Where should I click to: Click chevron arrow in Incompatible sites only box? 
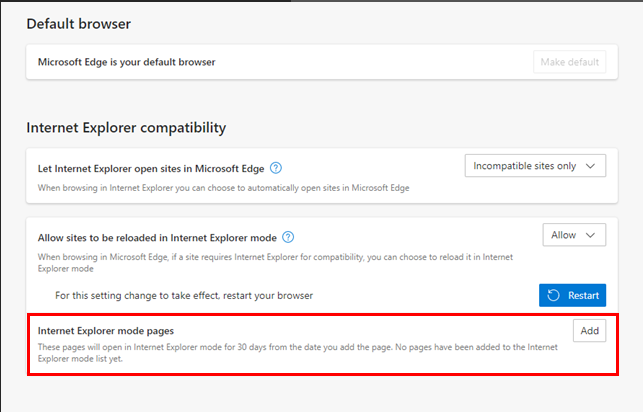591,166
